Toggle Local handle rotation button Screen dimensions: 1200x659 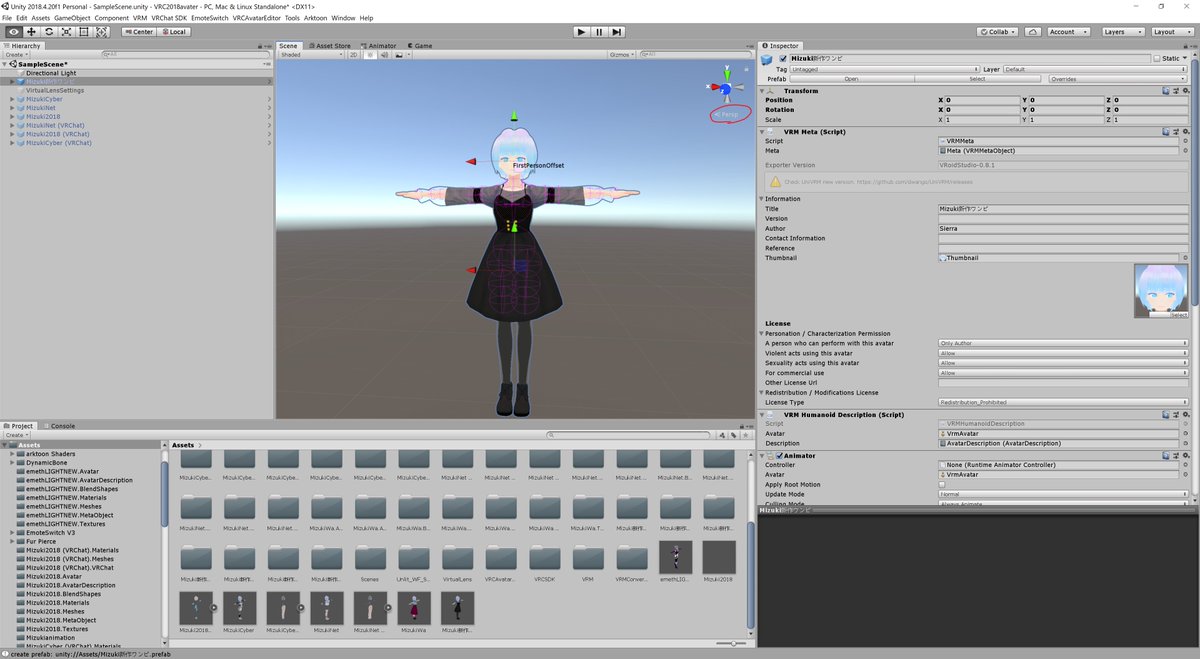[x=173, y=32]
